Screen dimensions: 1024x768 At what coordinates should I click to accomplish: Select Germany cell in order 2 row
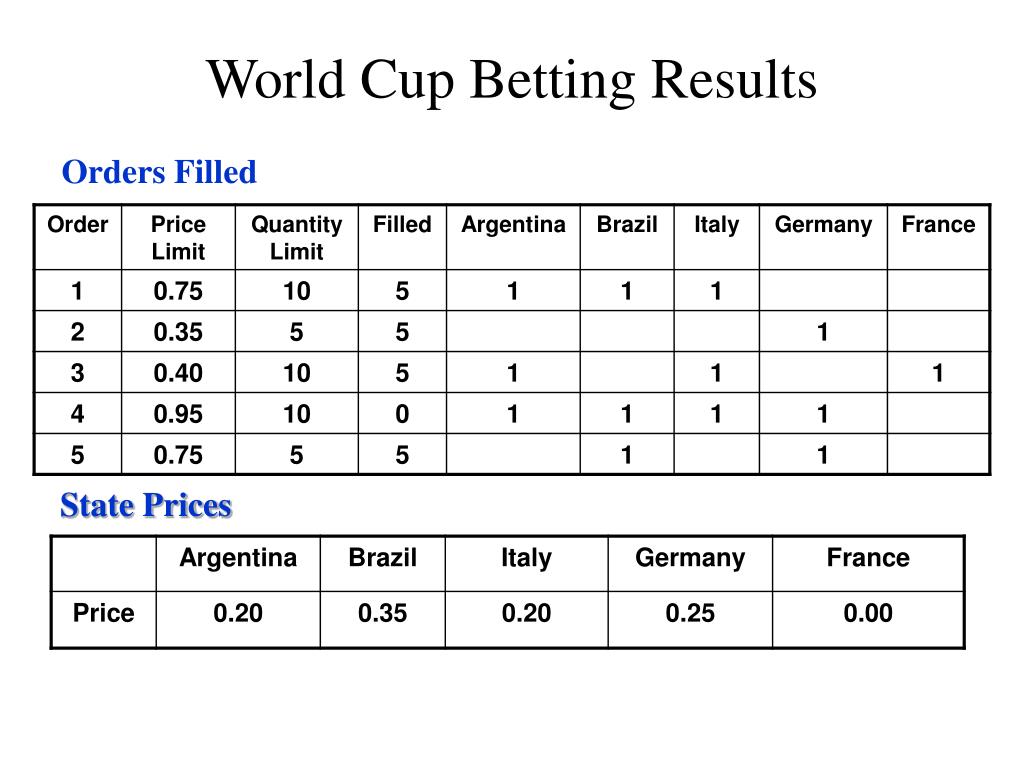click(823, 332)
